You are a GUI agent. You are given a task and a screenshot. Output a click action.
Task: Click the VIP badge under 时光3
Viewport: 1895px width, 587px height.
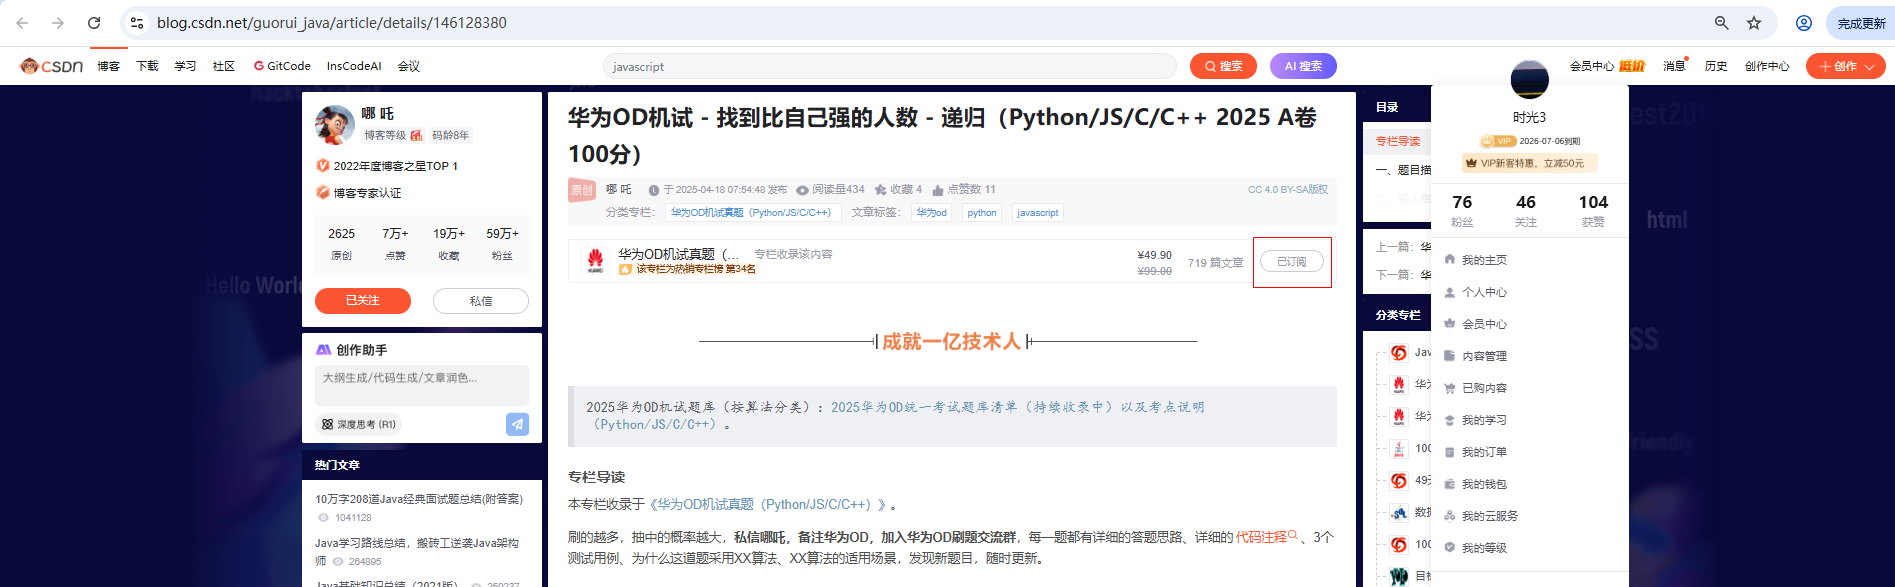point(1497,141)
